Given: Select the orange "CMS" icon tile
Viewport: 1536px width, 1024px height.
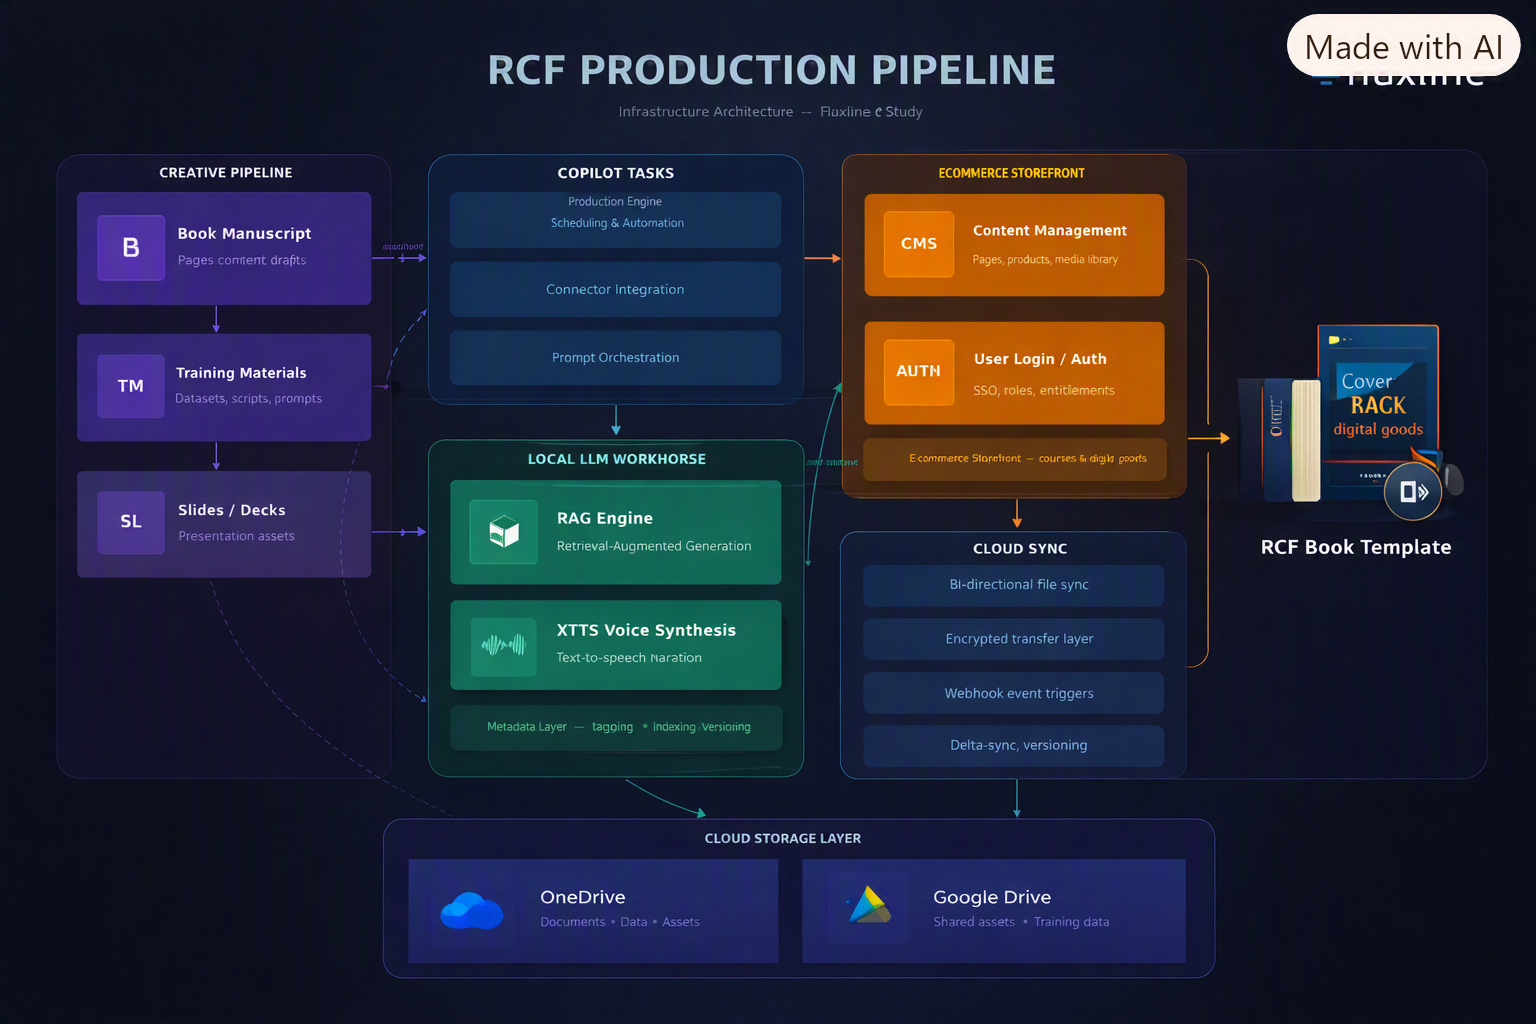Looking at the screenshot, I should (919, 243).
